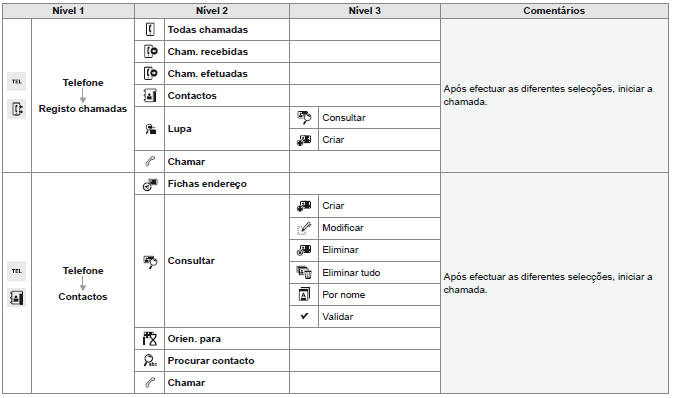Click the Chamar handset icon under Lupa

[x=150, y=161]
